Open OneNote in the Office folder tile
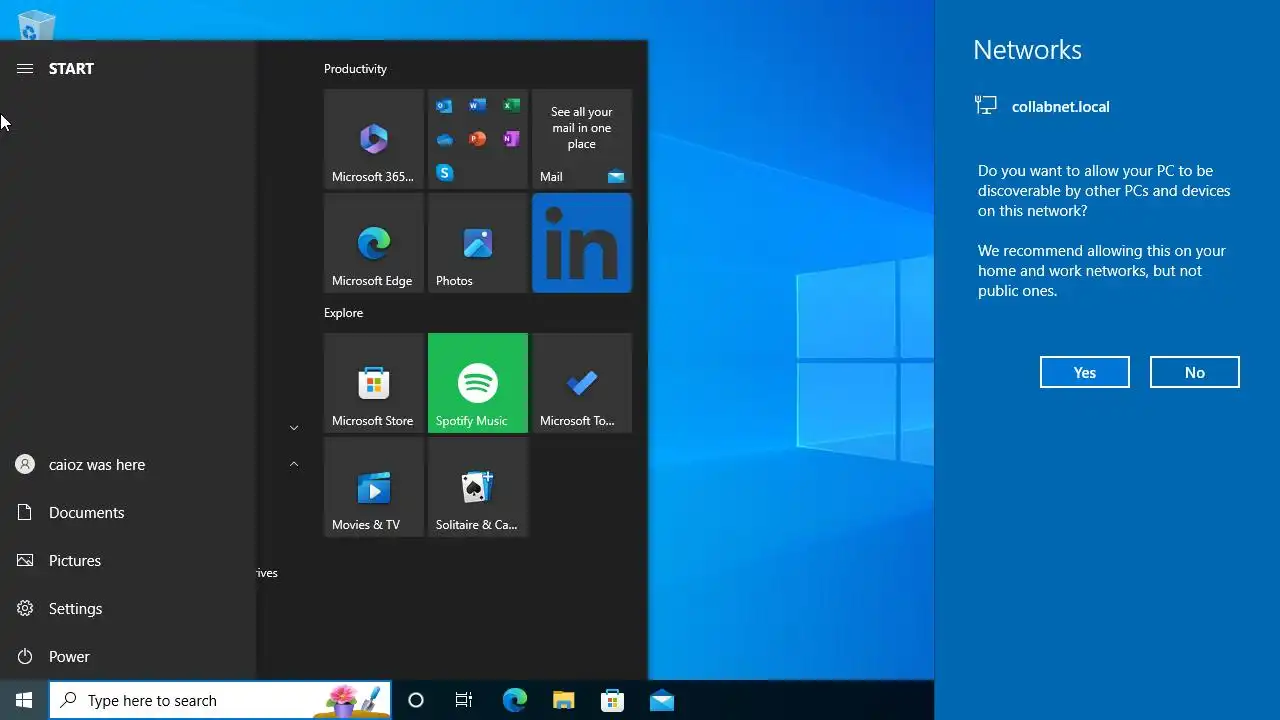Screen dimensions: 1280x720 click(511, 139)
